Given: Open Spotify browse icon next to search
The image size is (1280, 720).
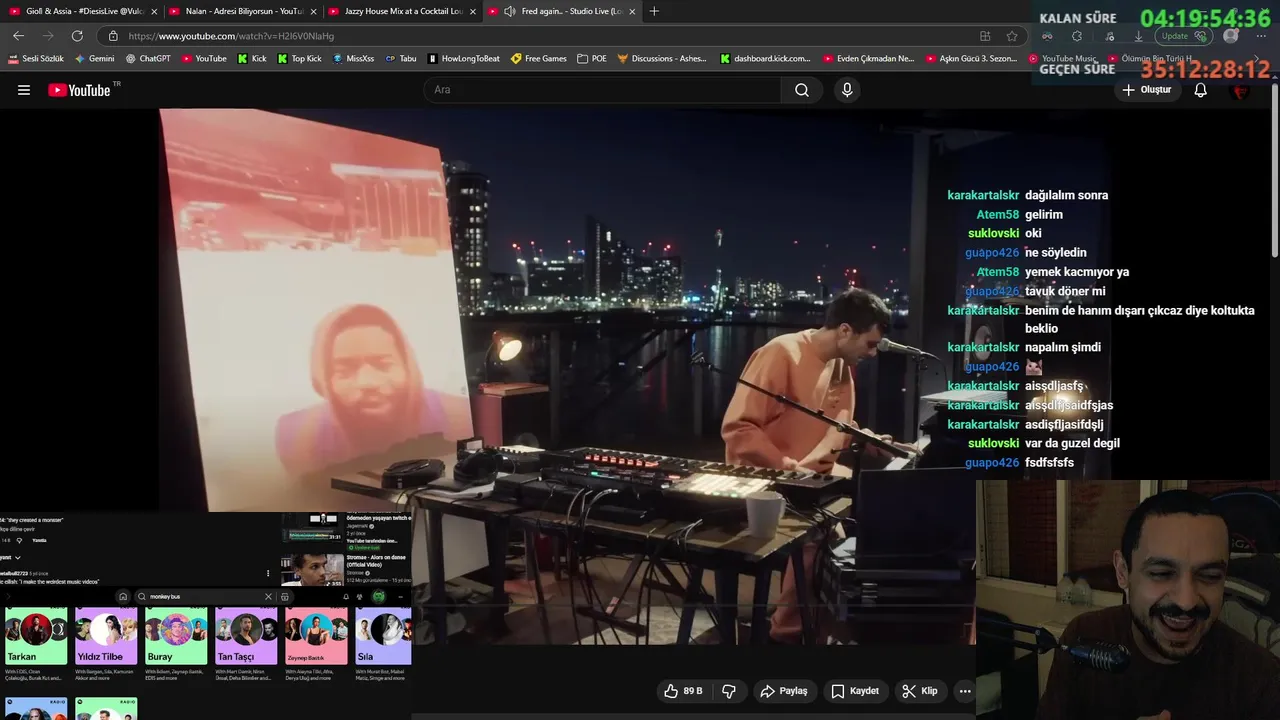Looking at the screenshot, I should (x=285, y=597).
